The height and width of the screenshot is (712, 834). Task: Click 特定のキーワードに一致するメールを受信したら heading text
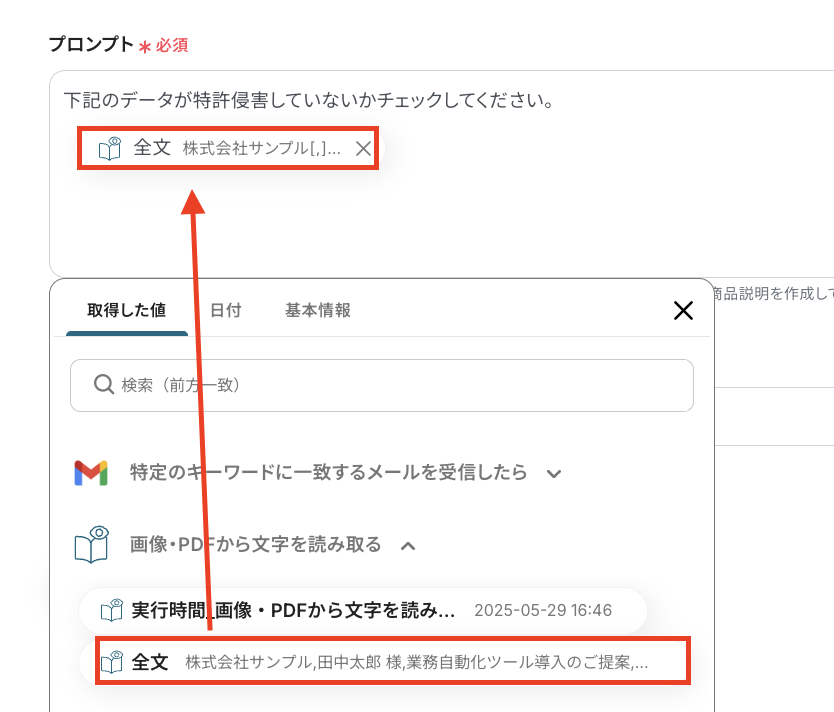328,472
